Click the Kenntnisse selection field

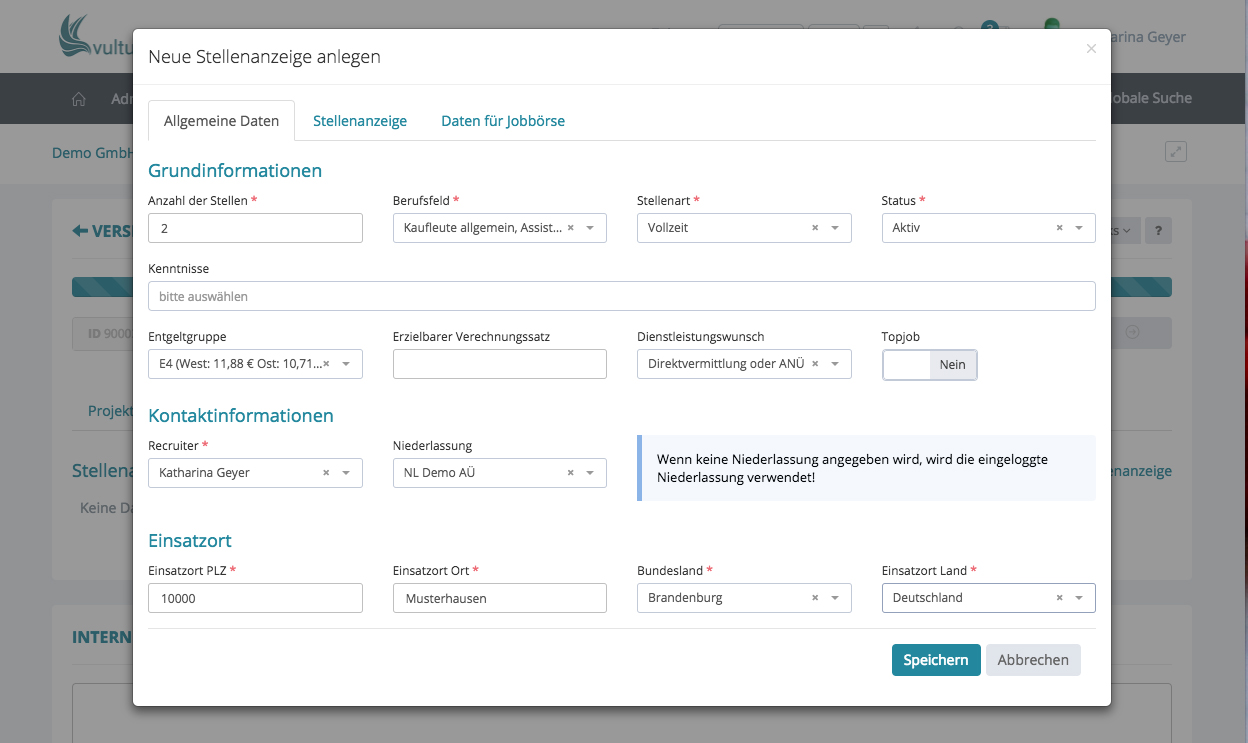pyautogui.click(x=621, y=296)
